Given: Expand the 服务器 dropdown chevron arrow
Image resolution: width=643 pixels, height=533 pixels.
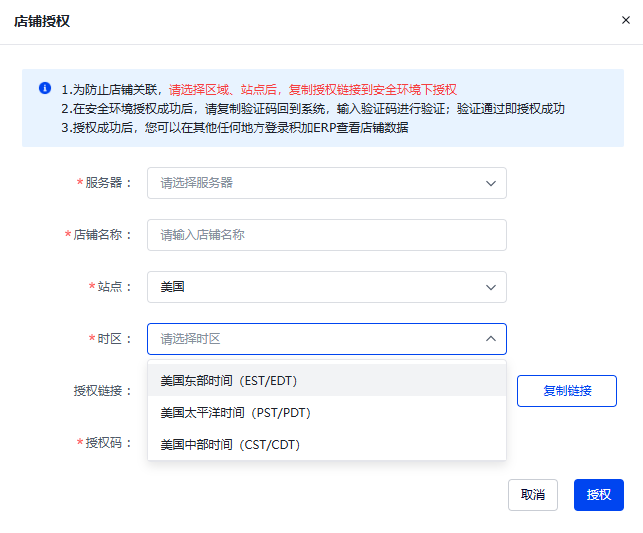Looking at the screenshot, I should pos(491,183).
